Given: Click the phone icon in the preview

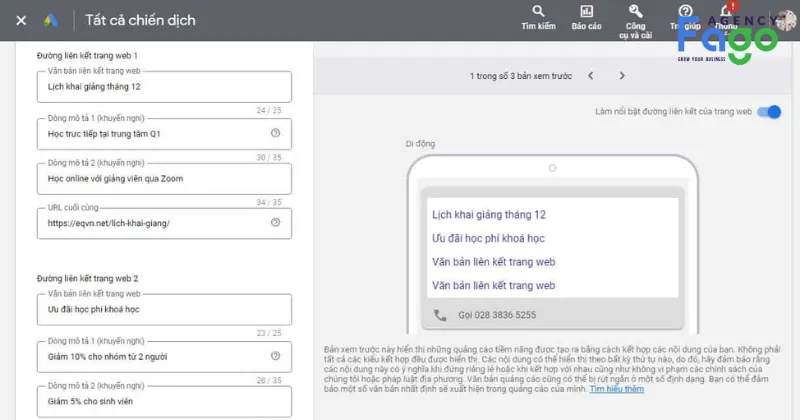Looking at the screenshot, I should click(440, 315).
